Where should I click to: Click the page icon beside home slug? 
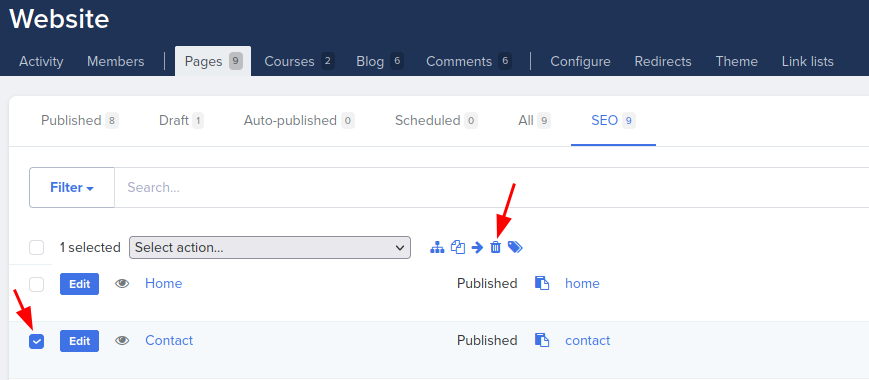click(x=542, y=284)
